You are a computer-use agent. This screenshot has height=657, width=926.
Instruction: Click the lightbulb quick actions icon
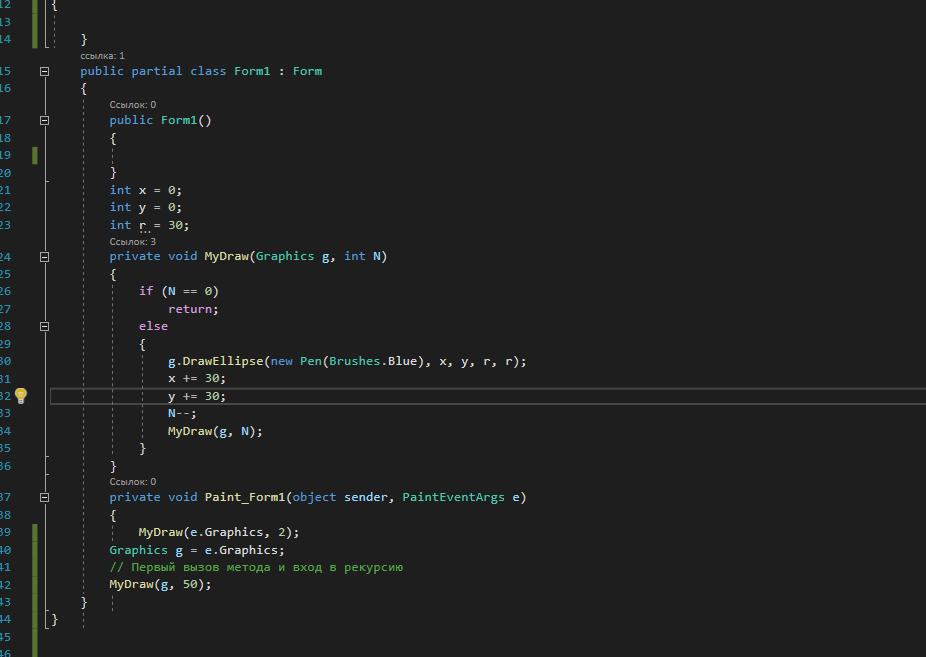(21, 395)
